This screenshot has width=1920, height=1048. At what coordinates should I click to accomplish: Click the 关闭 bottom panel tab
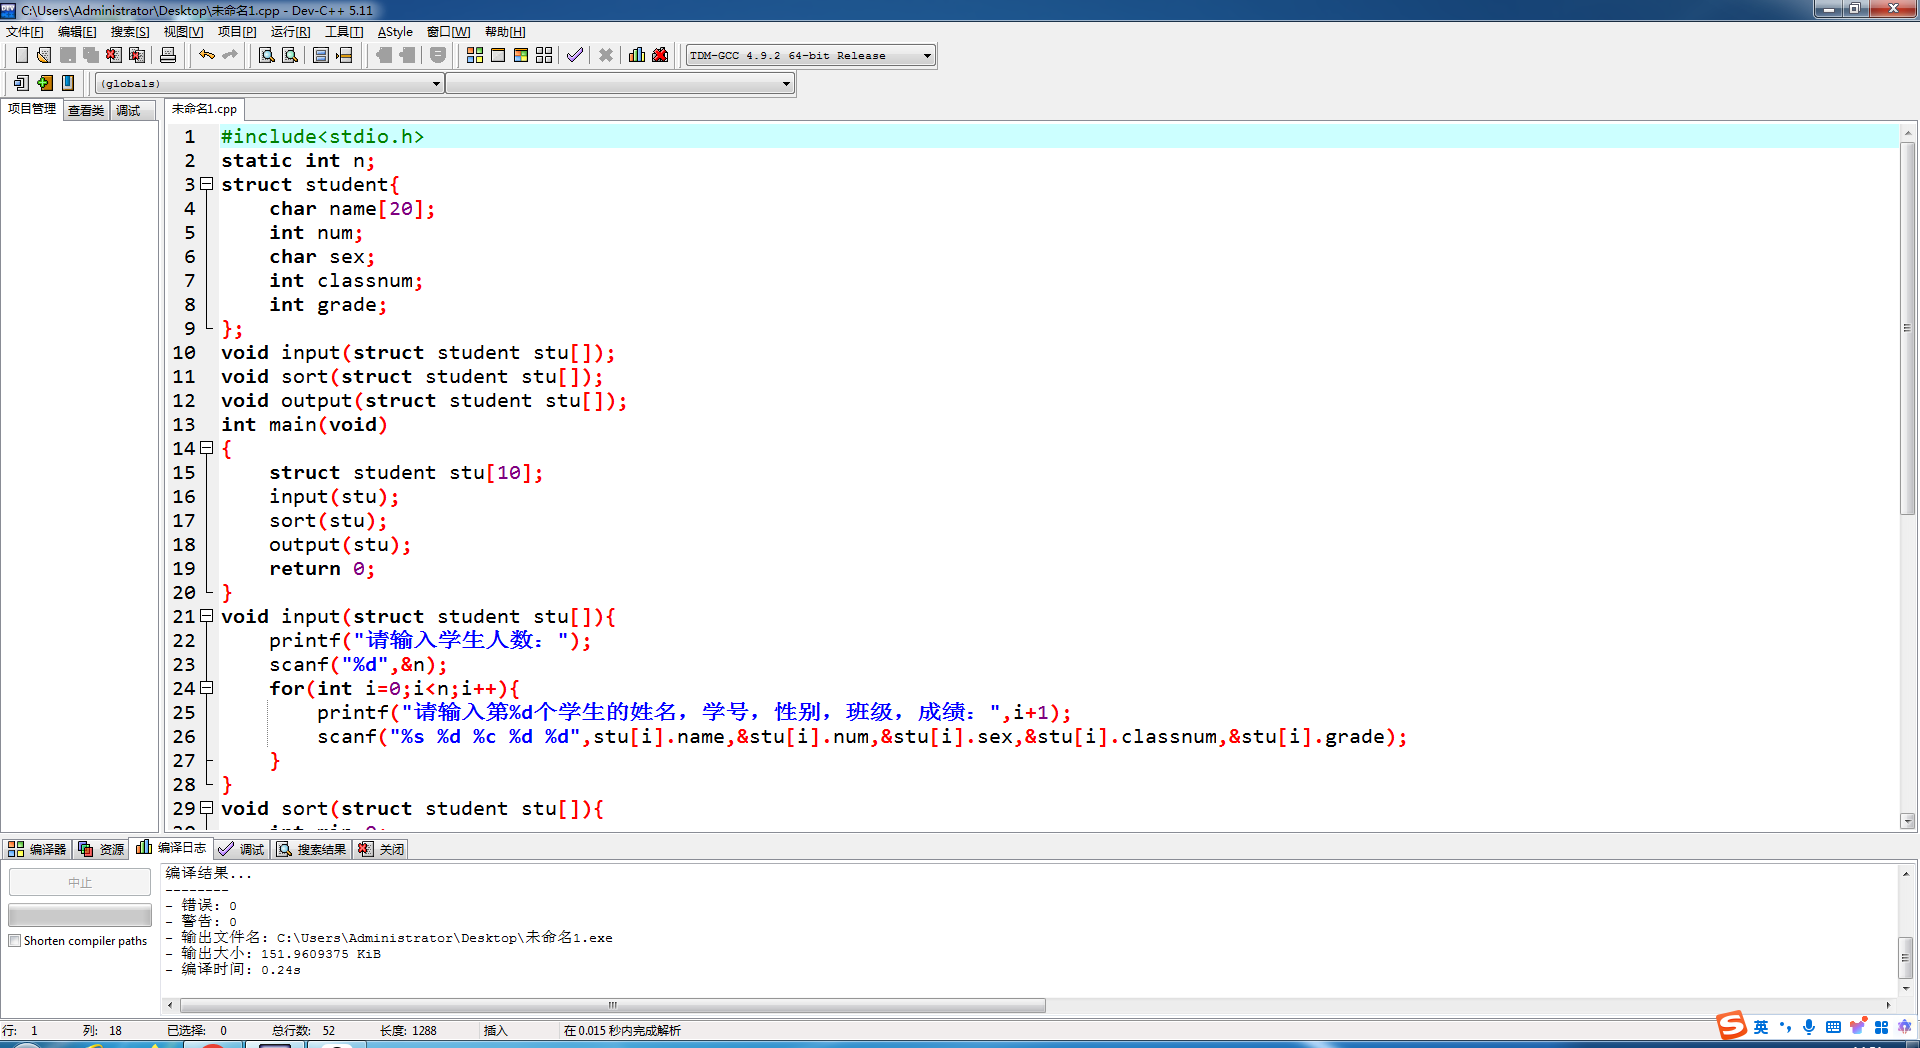pyautogui.click(x=381, y=849)
